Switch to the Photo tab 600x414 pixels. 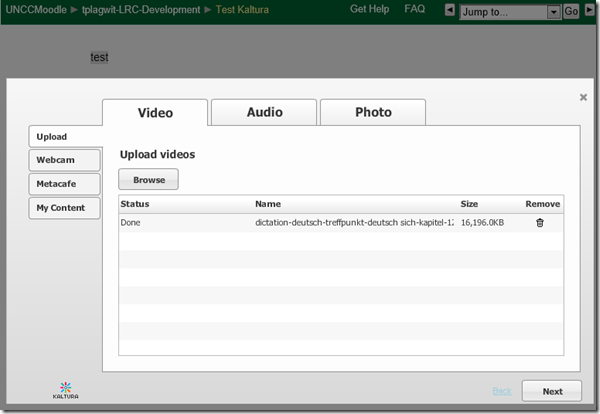373,113
